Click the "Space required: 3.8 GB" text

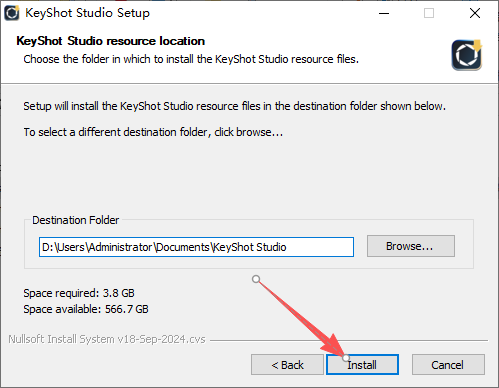(79, 293)
